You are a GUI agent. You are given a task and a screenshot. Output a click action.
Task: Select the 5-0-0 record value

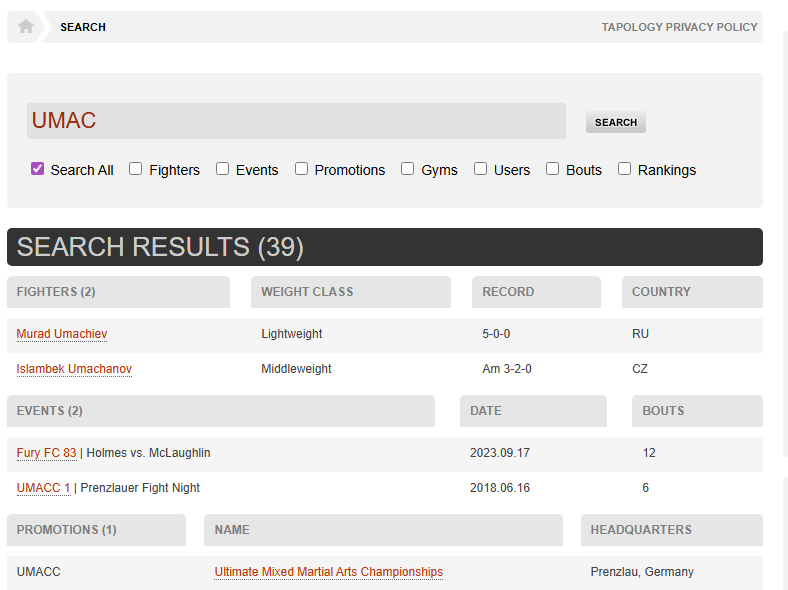pos(496,334)
